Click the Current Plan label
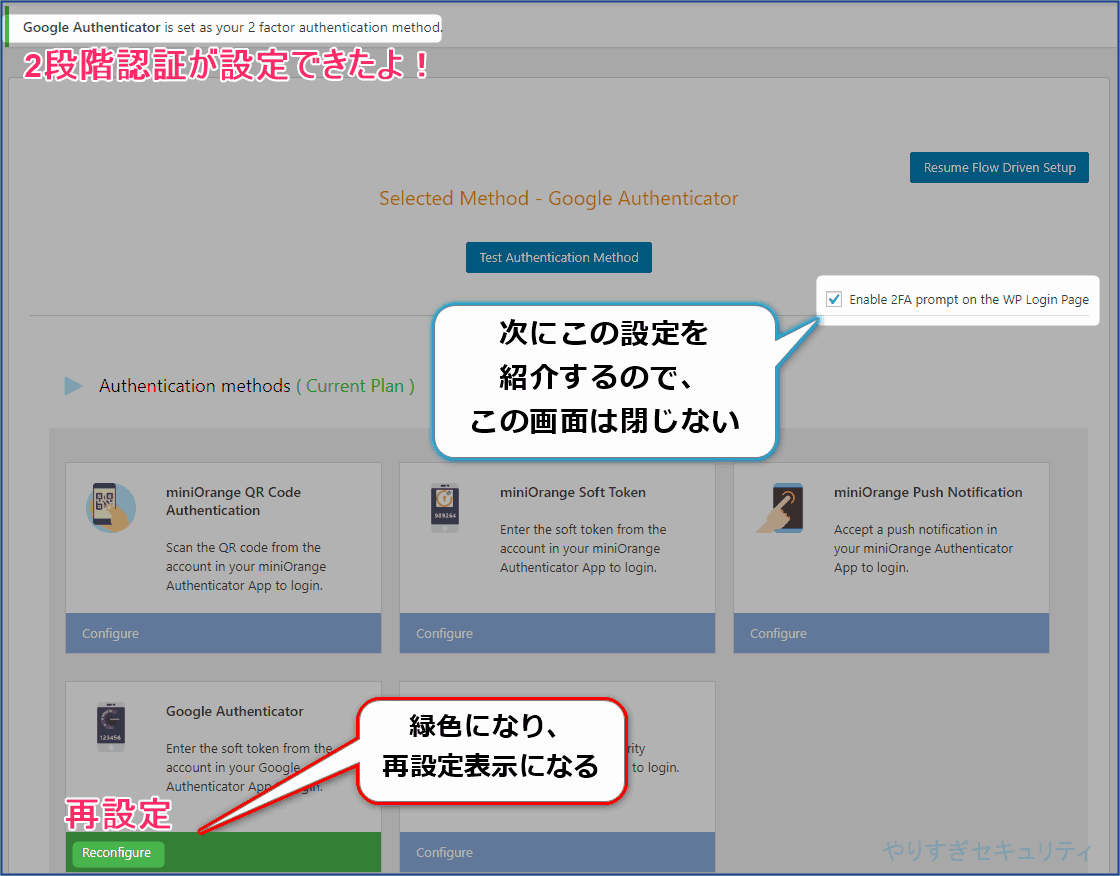 (355, 386)
